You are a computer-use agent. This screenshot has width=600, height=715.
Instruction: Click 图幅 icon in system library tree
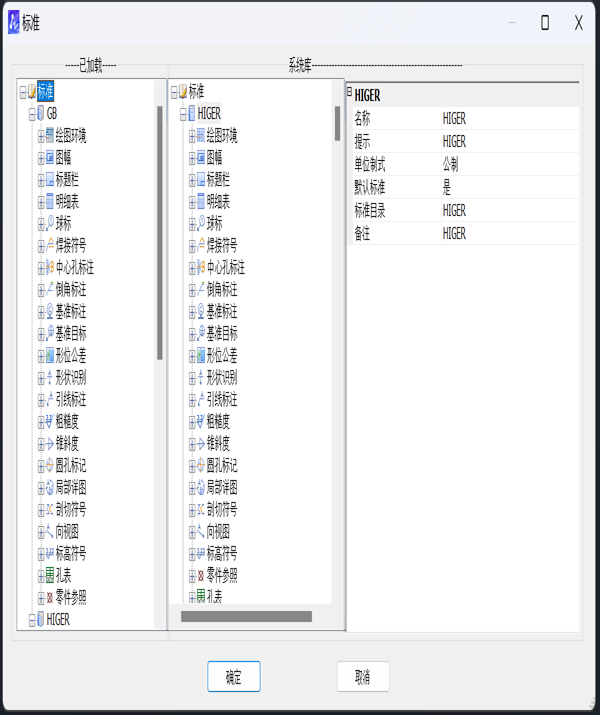click(201, 158)
